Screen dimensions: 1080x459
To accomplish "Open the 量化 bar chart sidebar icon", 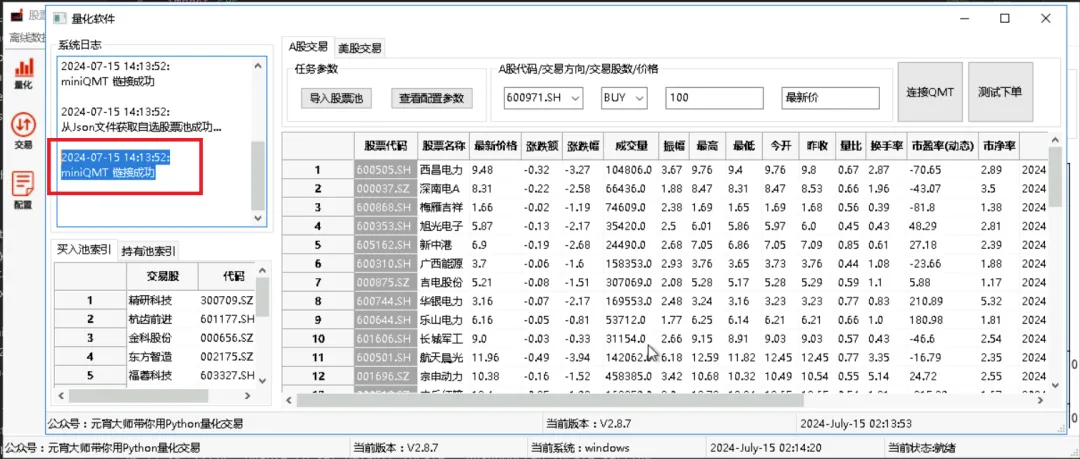I will 22,72.
